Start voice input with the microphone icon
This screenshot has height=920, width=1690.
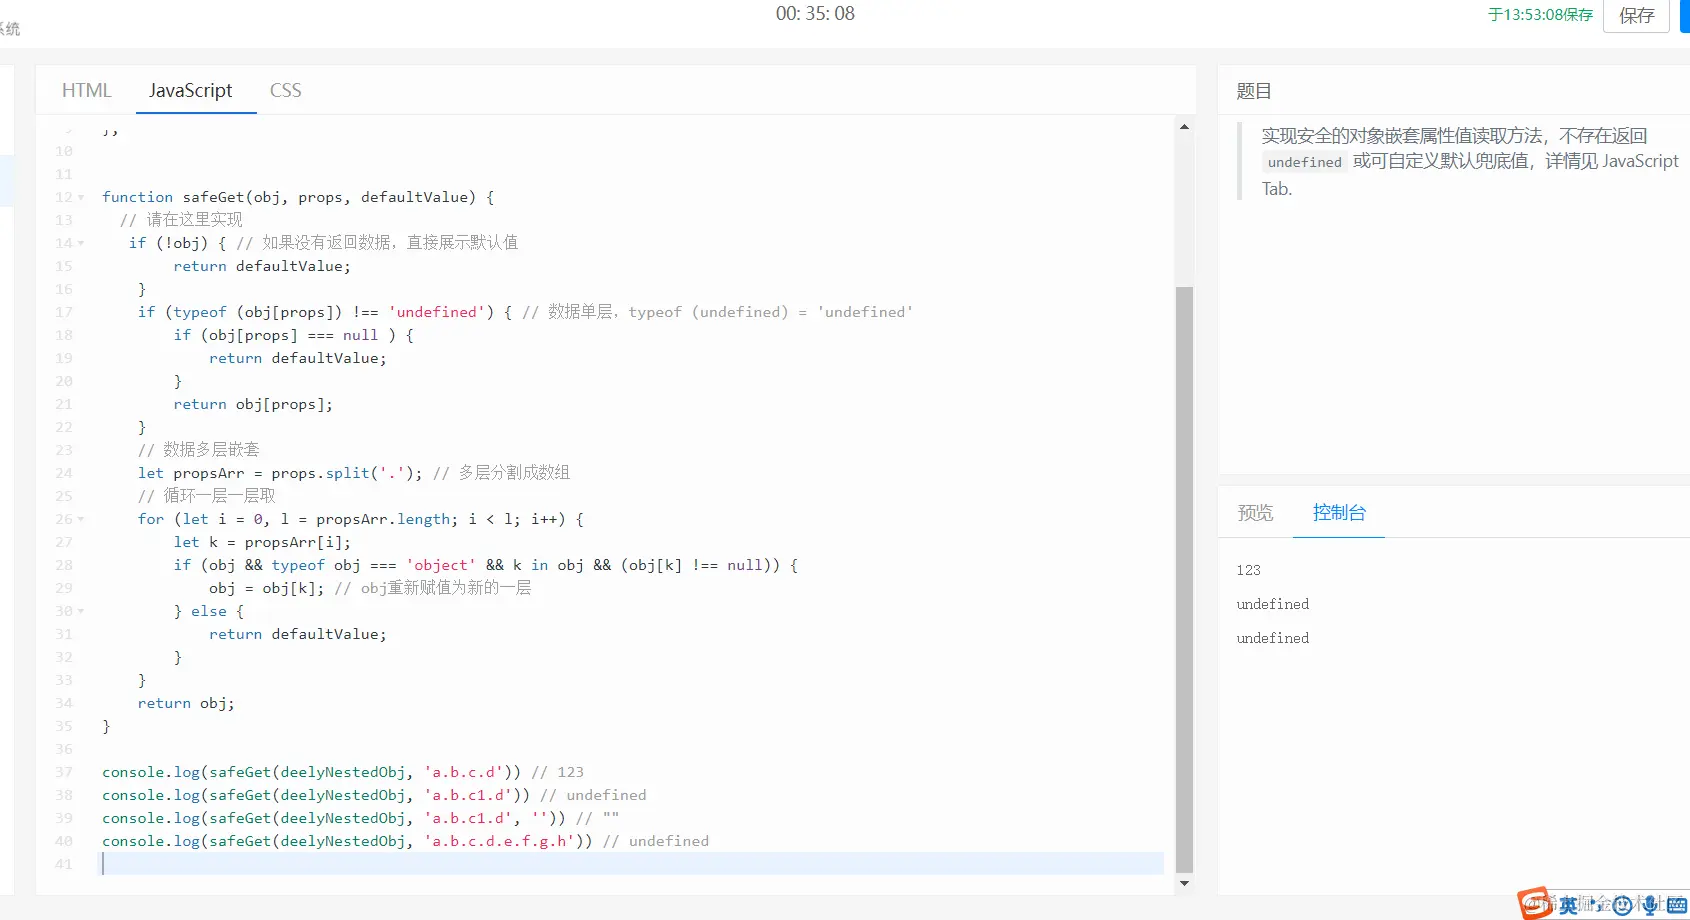pyautogui.click(x=1649, y=905)
